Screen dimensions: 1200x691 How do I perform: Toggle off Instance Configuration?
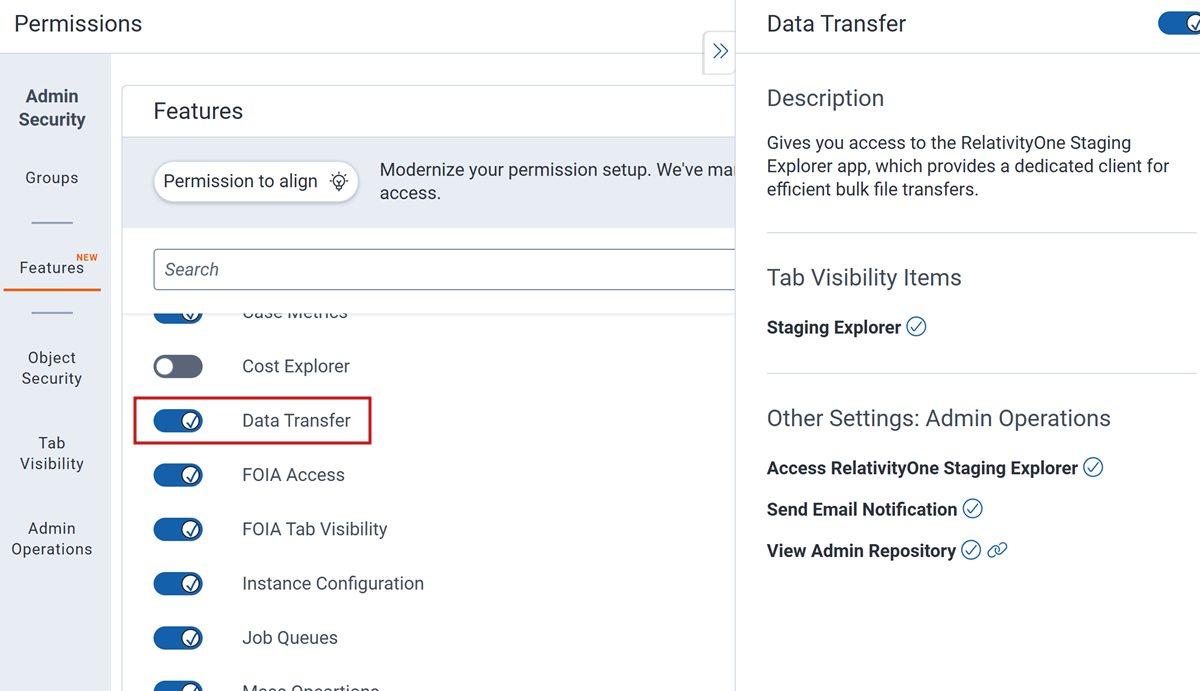pyautogui.click(x=178, y=583)
